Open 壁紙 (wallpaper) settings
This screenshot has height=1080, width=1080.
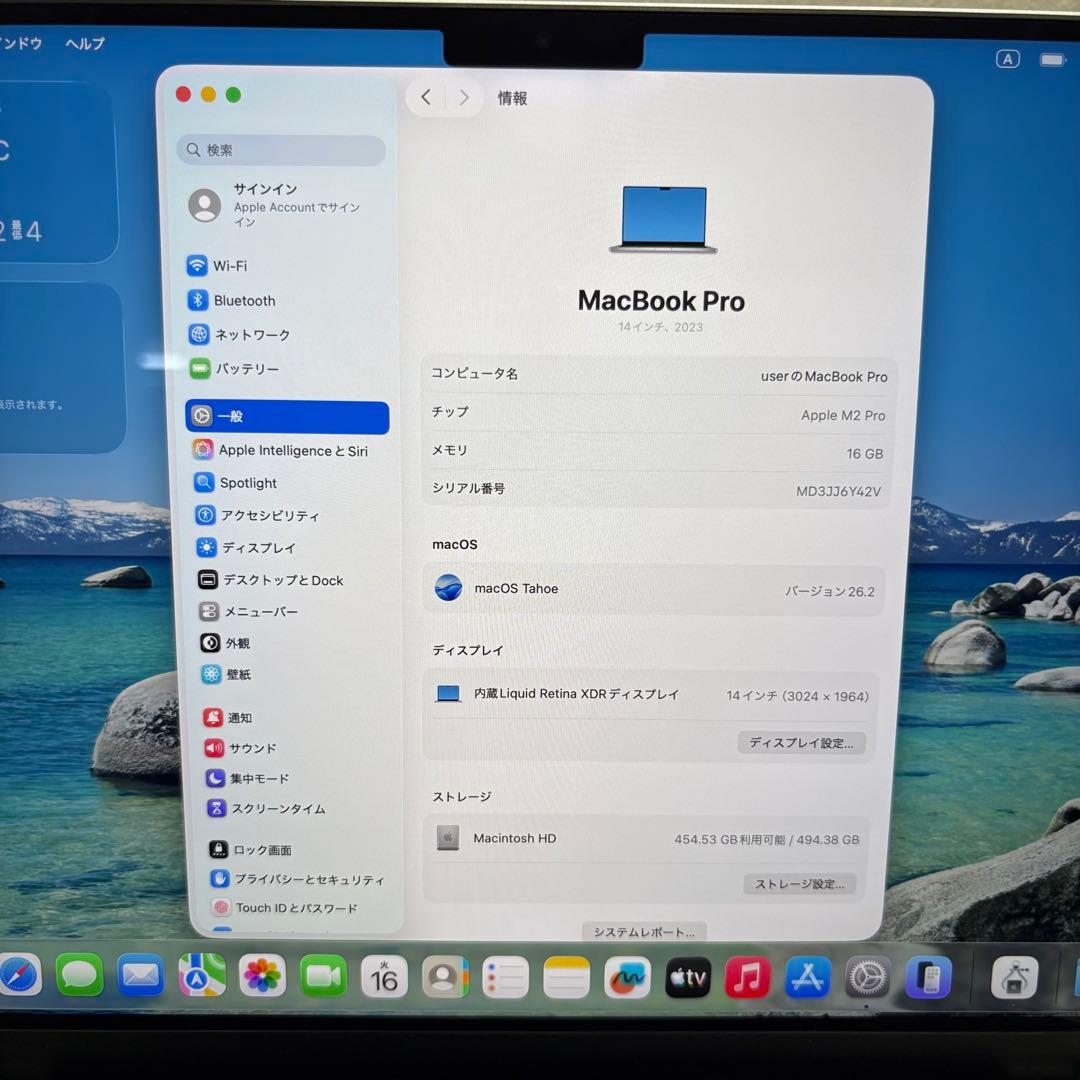pos(237,675)
